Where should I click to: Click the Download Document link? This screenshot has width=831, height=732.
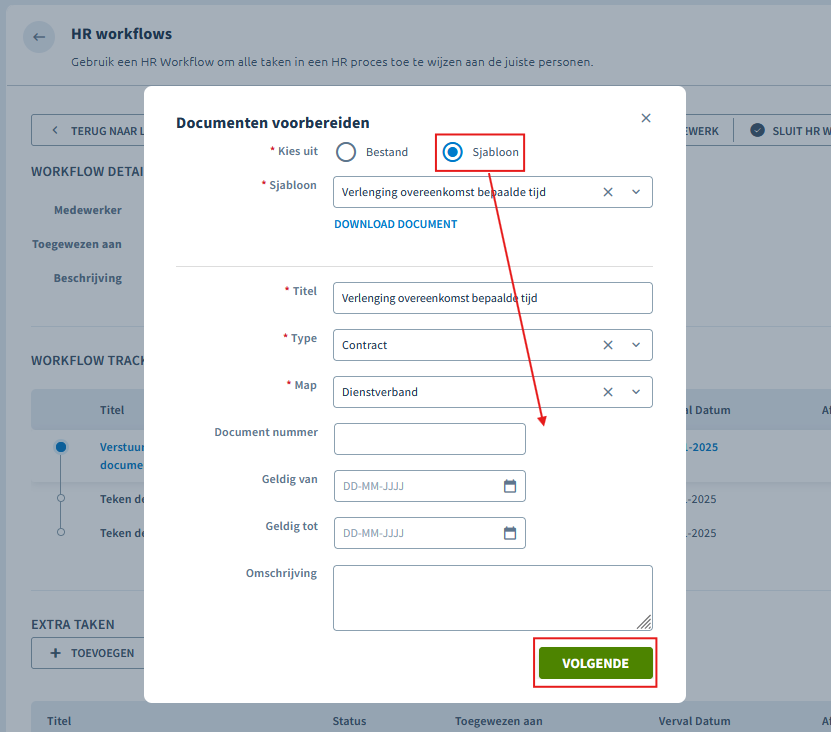click(395, 224)
